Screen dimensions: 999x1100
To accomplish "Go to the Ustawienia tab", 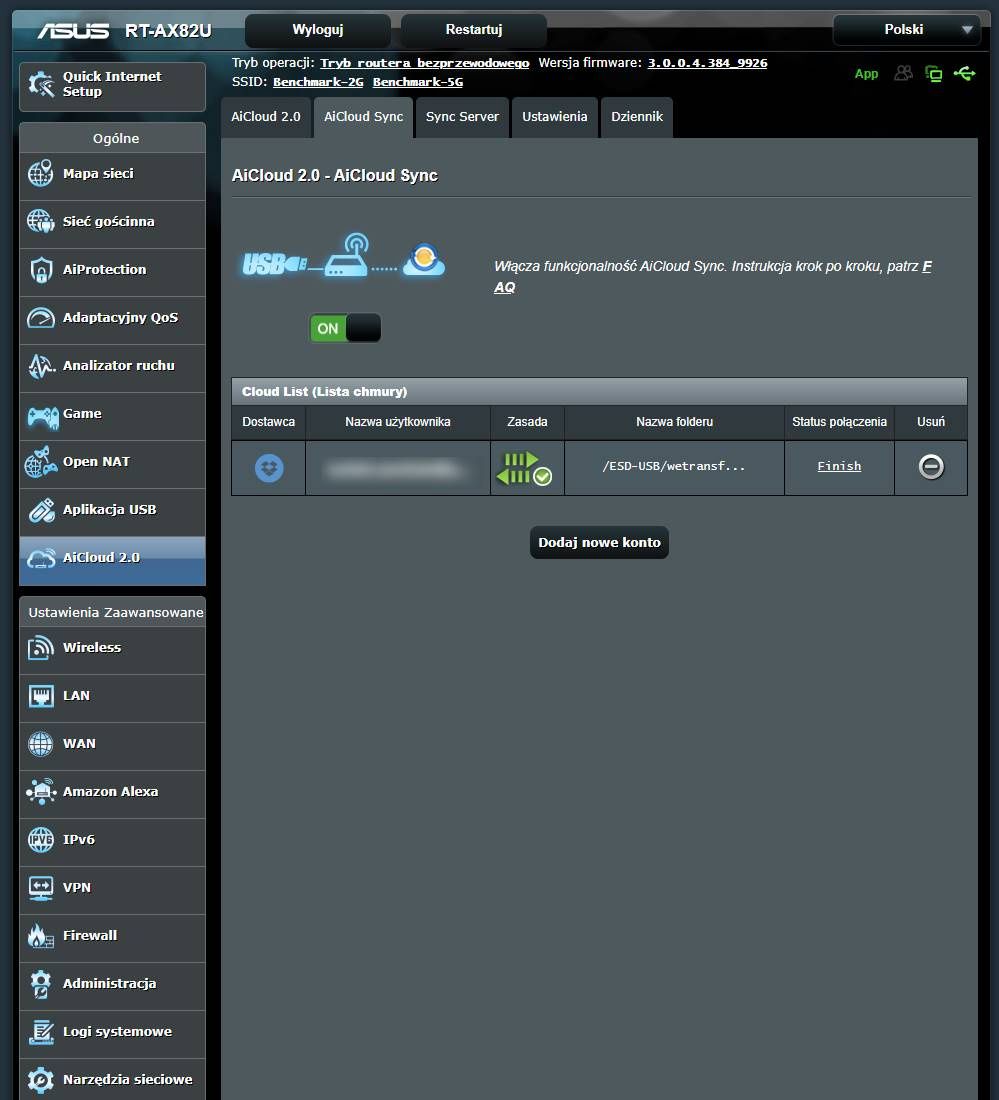I will tap(554, 117).
